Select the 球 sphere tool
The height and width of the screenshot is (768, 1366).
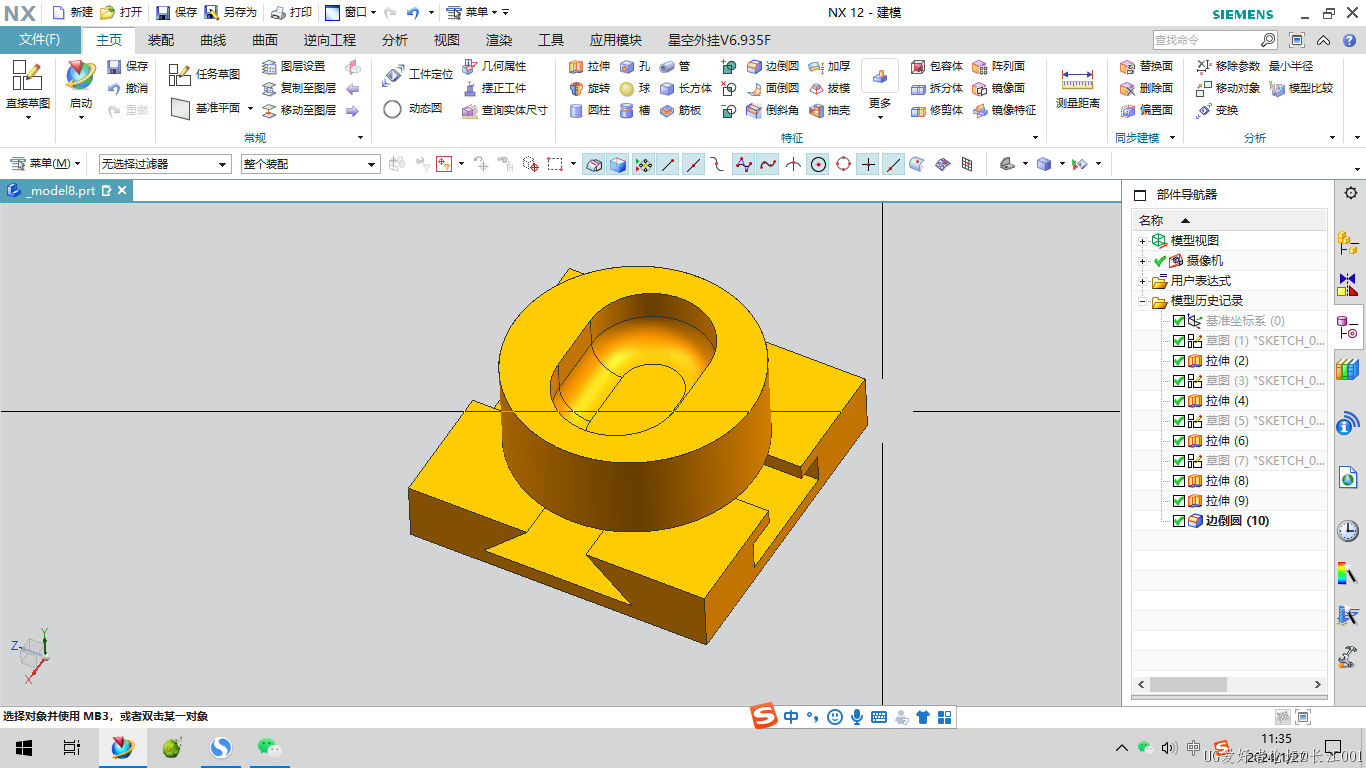click(634, 88)
